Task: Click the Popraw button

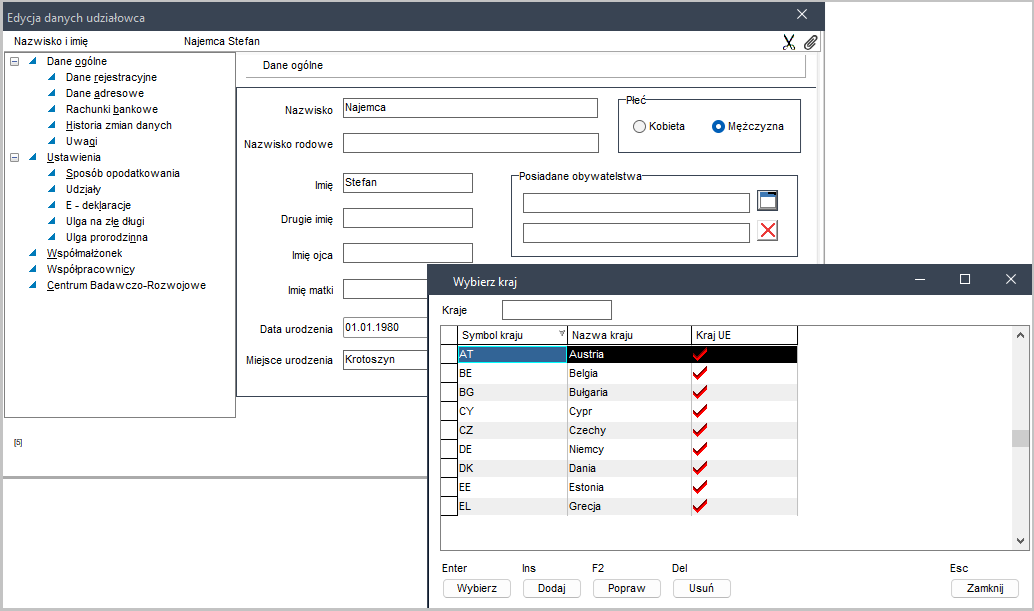Action: pos(626,588)
